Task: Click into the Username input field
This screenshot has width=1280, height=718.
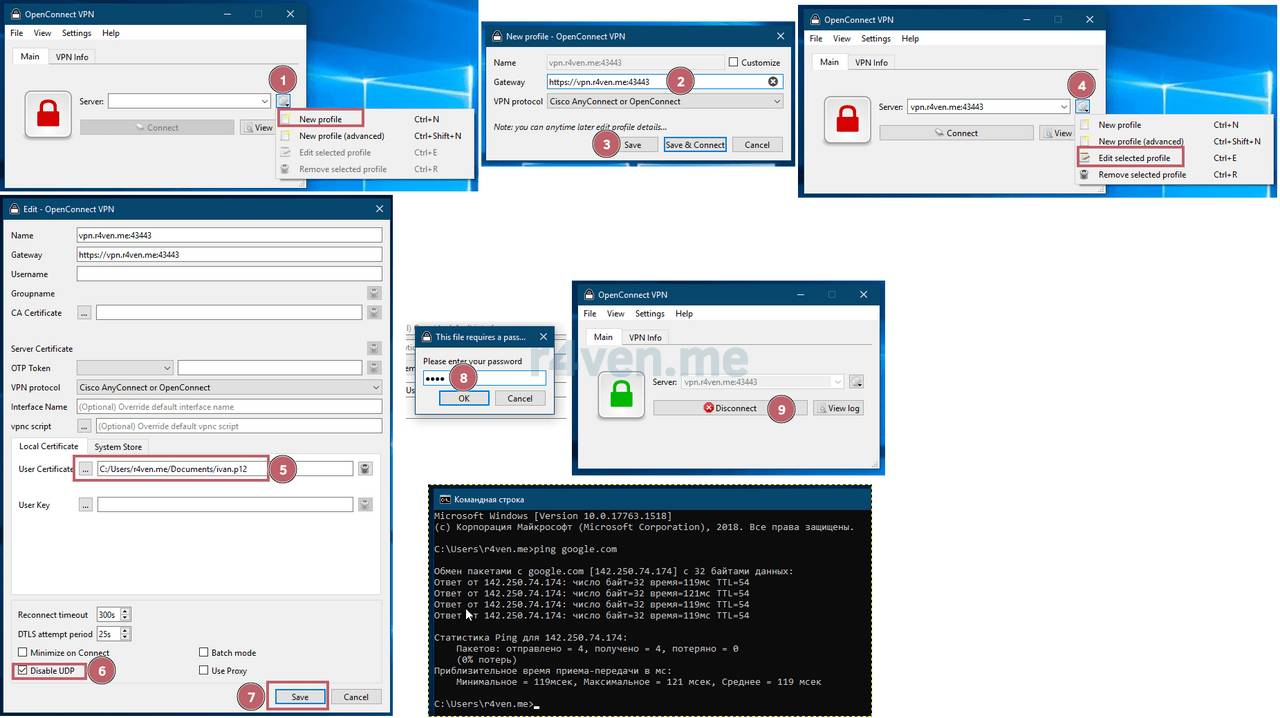Action: pos(229,274)
